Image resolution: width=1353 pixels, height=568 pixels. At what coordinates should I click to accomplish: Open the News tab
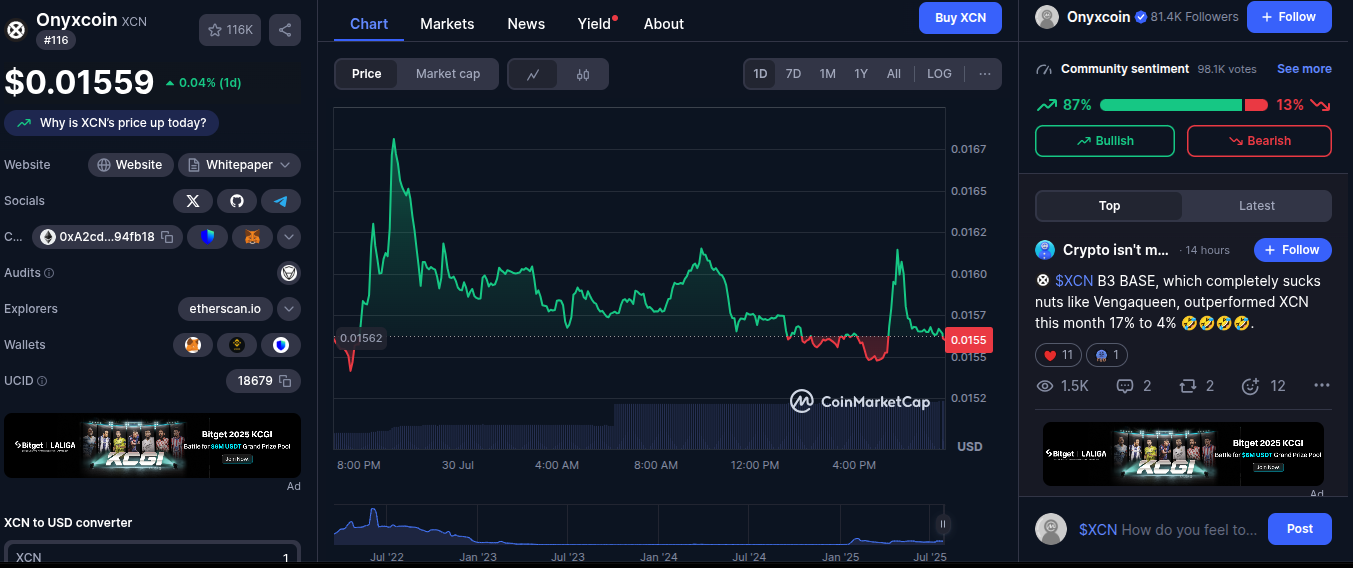(x=526, y=24)
